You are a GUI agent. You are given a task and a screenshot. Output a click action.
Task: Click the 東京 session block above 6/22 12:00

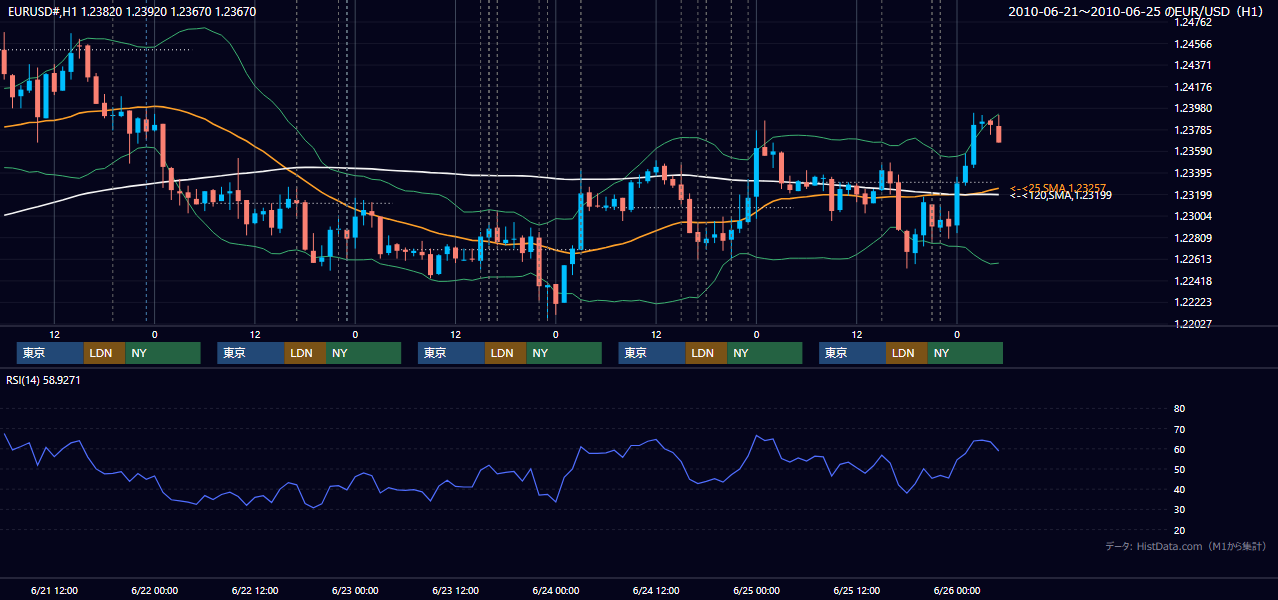pos(251,353)
